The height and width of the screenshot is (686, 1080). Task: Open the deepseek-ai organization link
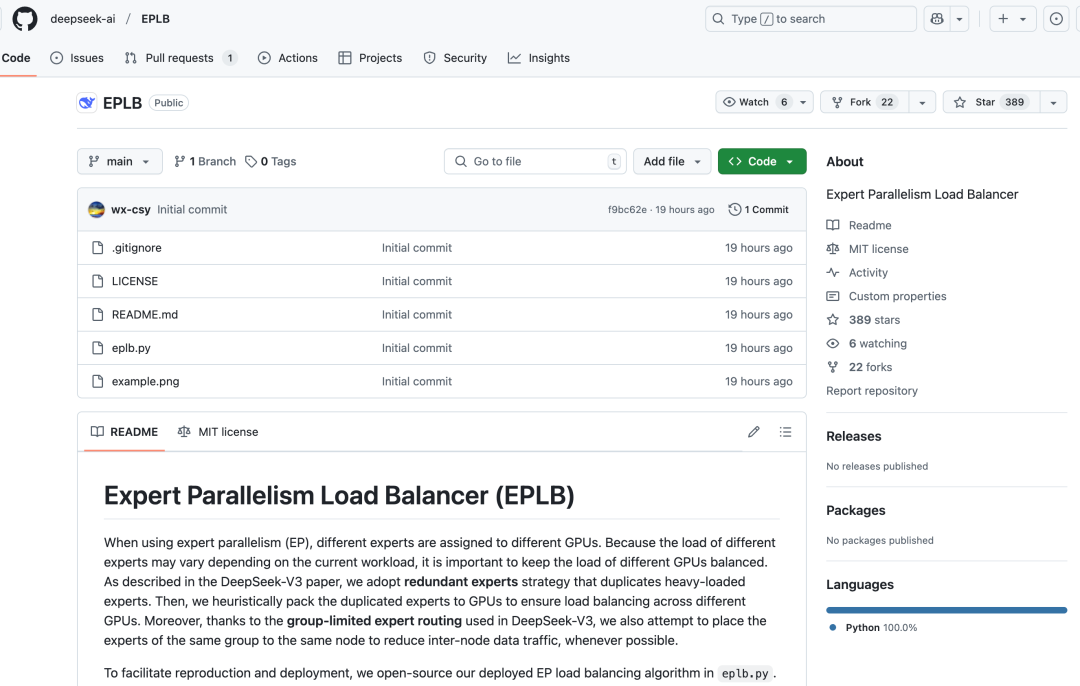[83, 19]
